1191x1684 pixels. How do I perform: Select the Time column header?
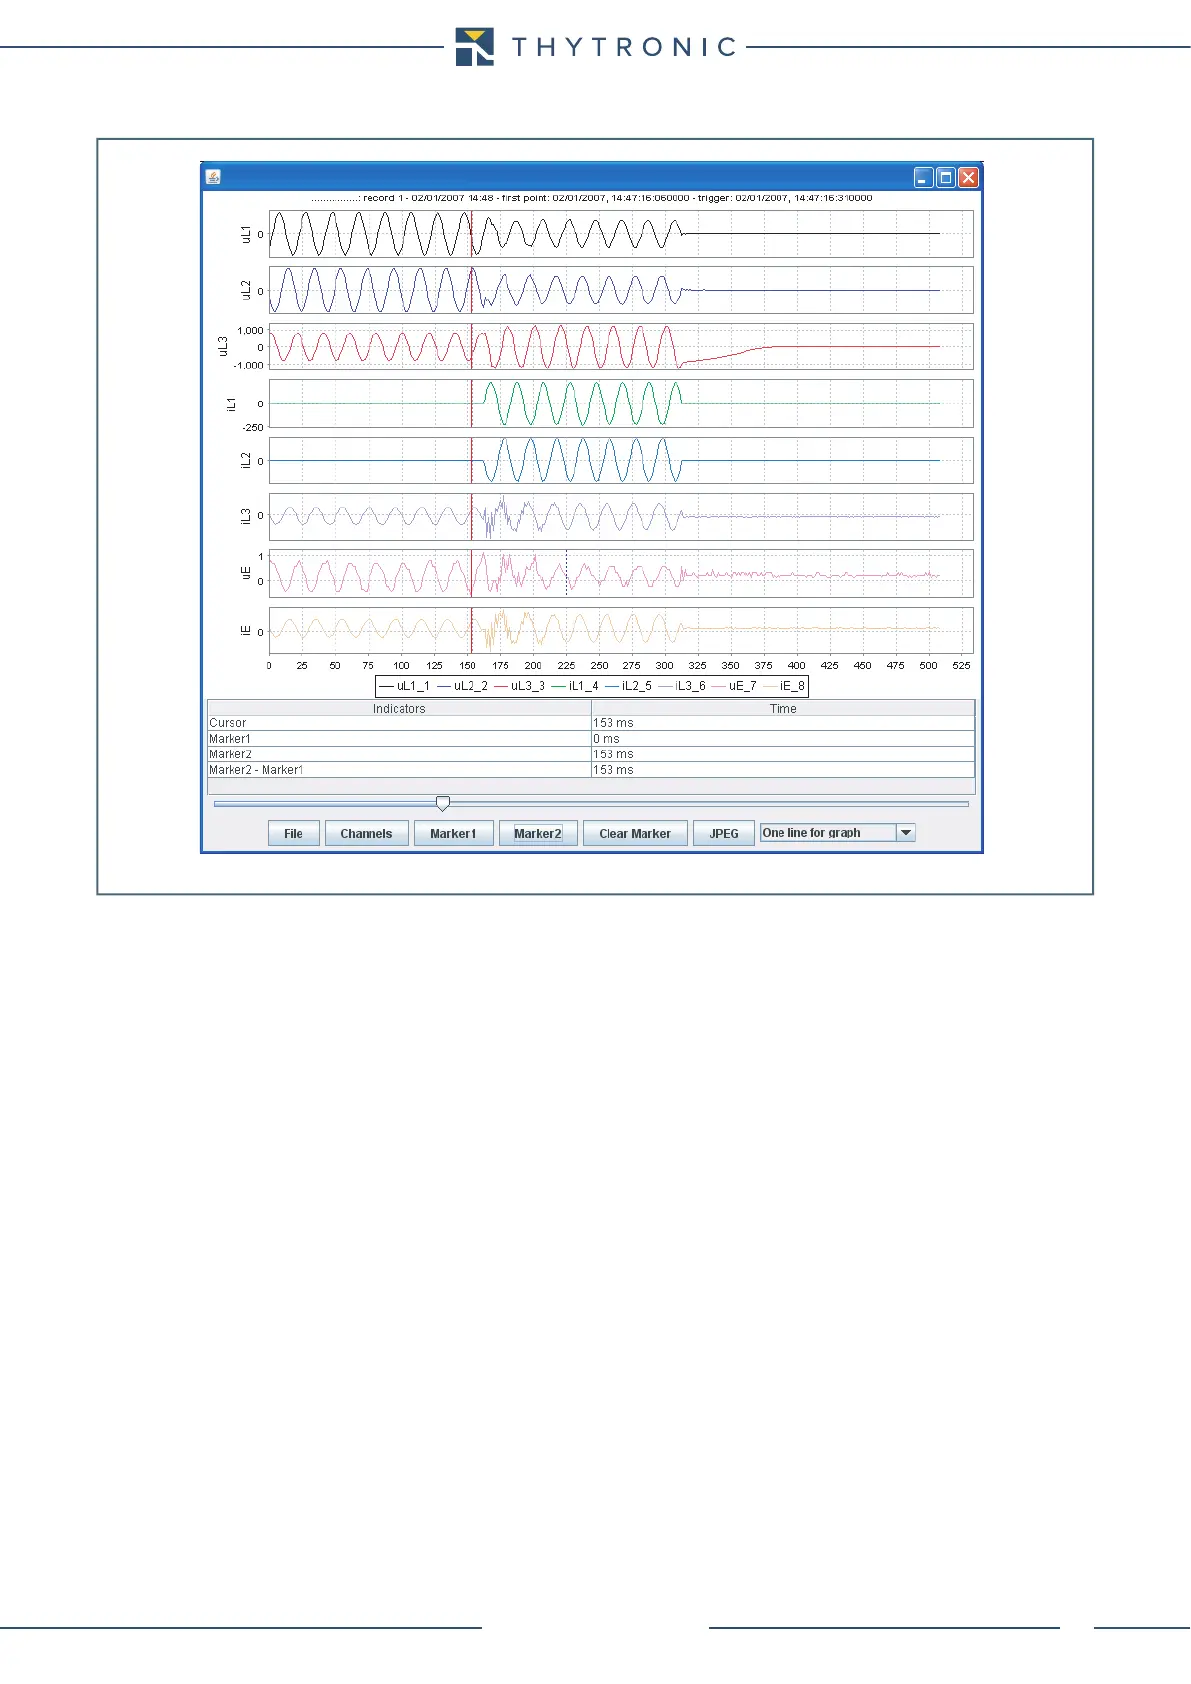783,708
